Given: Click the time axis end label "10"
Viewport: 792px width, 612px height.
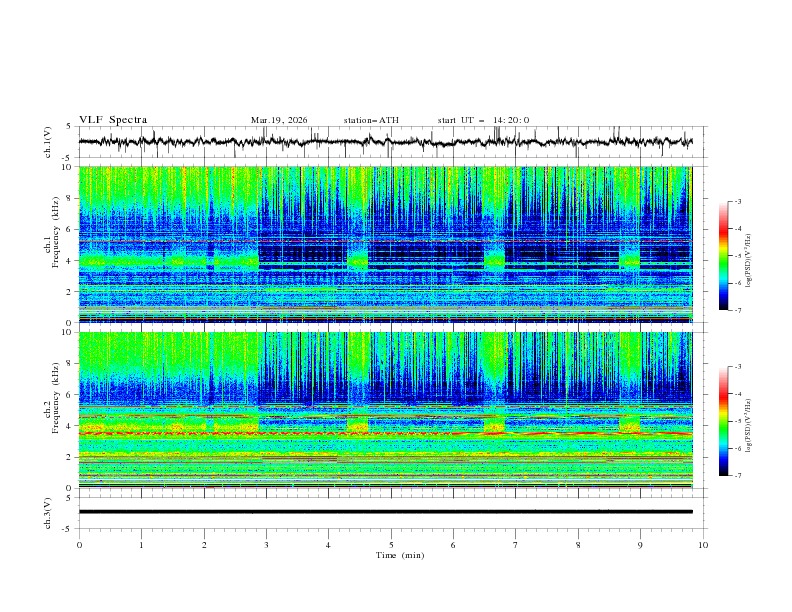Looking at the screenshot, I should (703, 545).
